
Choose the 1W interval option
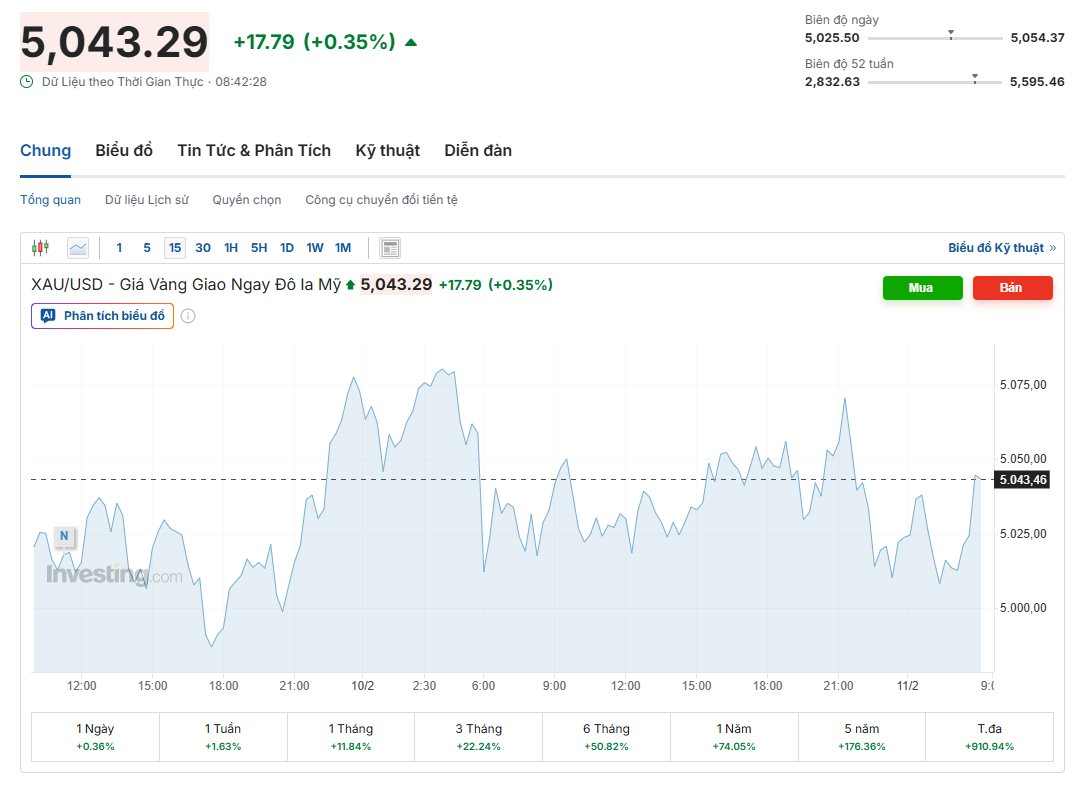click(x=314, y=248)
